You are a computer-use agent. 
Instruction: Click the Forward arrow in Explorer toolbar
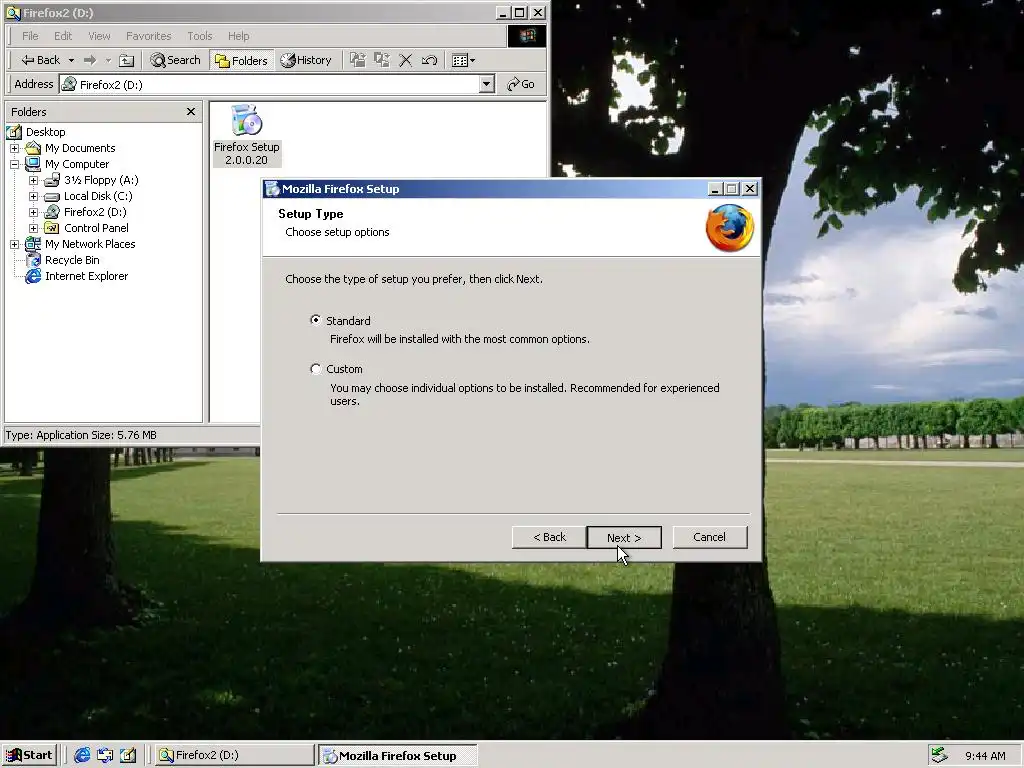point(90,60)
